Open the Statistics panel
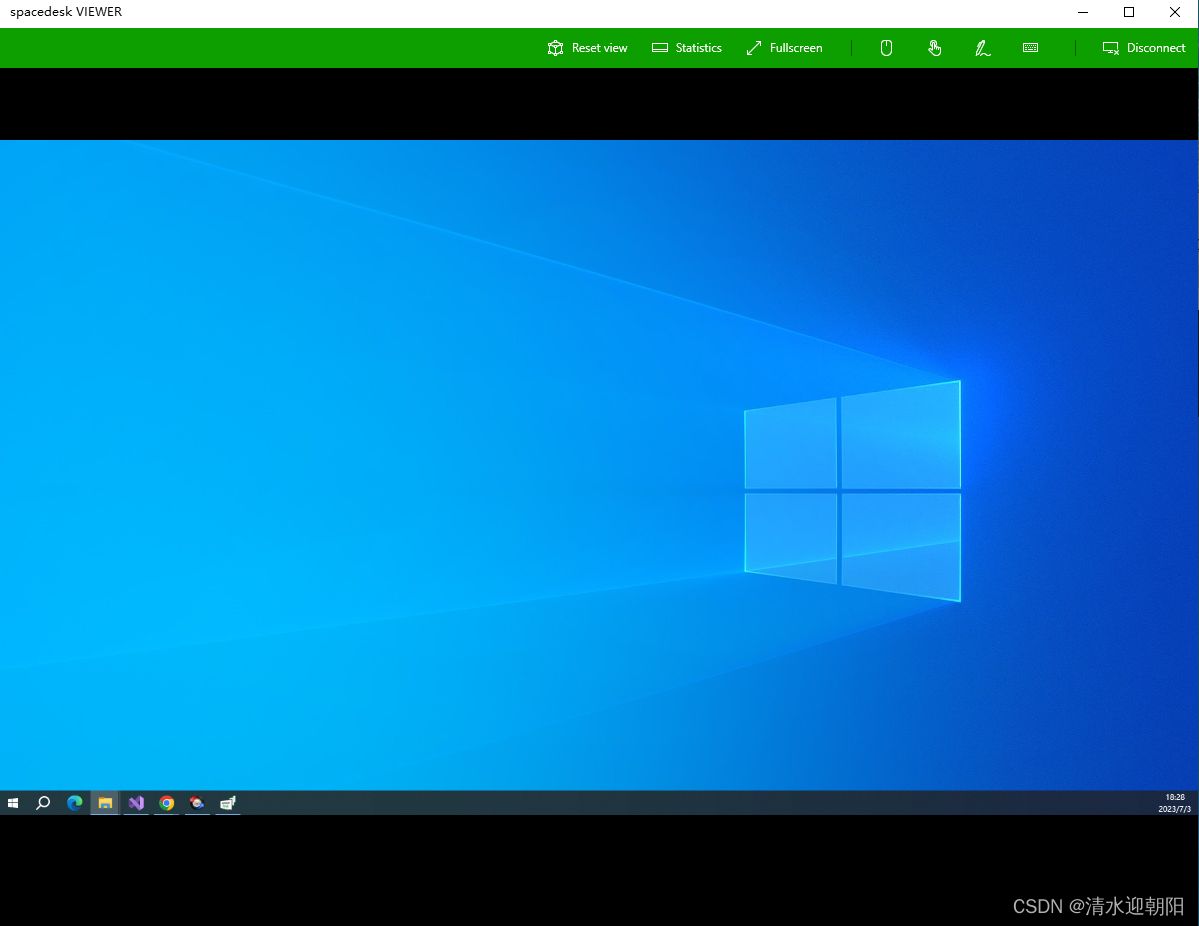 (x=687, y=47)
